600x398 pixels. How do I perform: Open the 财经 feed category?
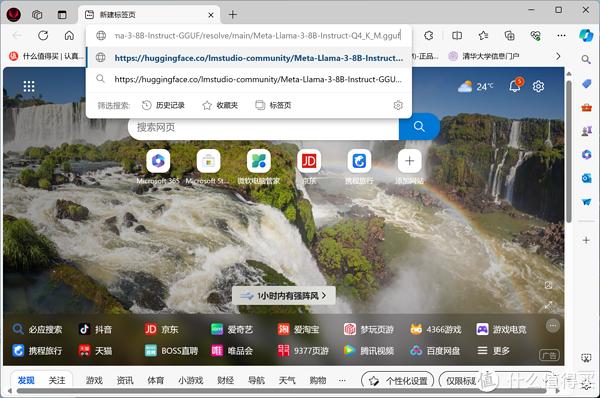click(225, 380)
